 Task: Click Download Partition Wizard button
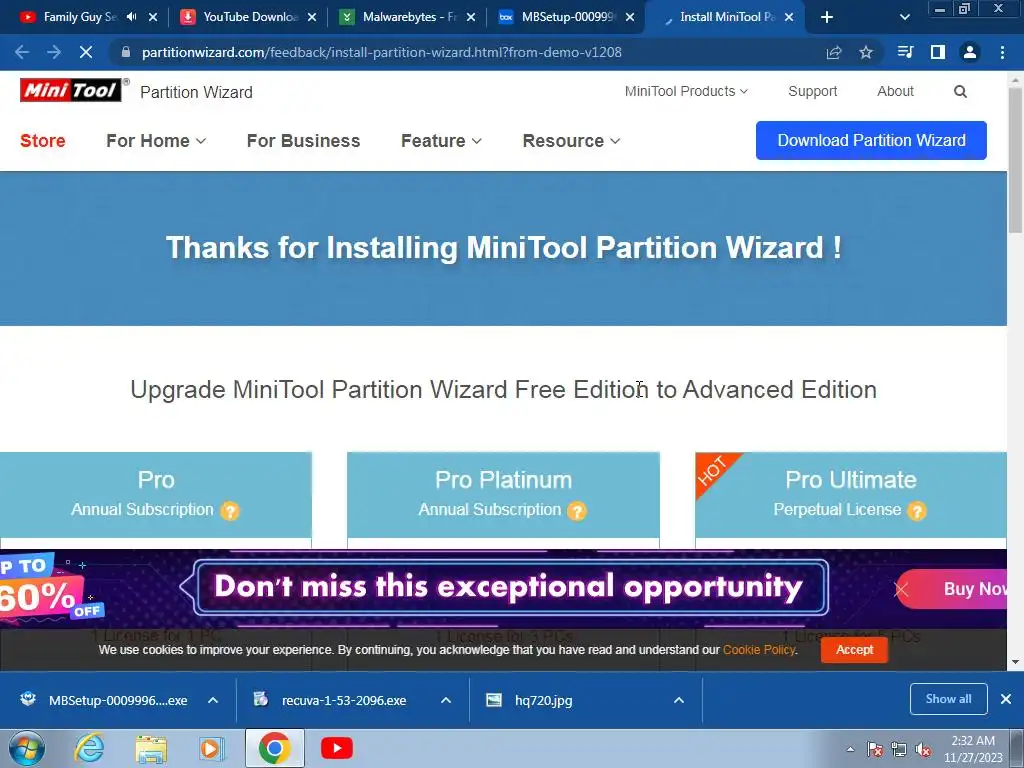click(x=871, y=140)
